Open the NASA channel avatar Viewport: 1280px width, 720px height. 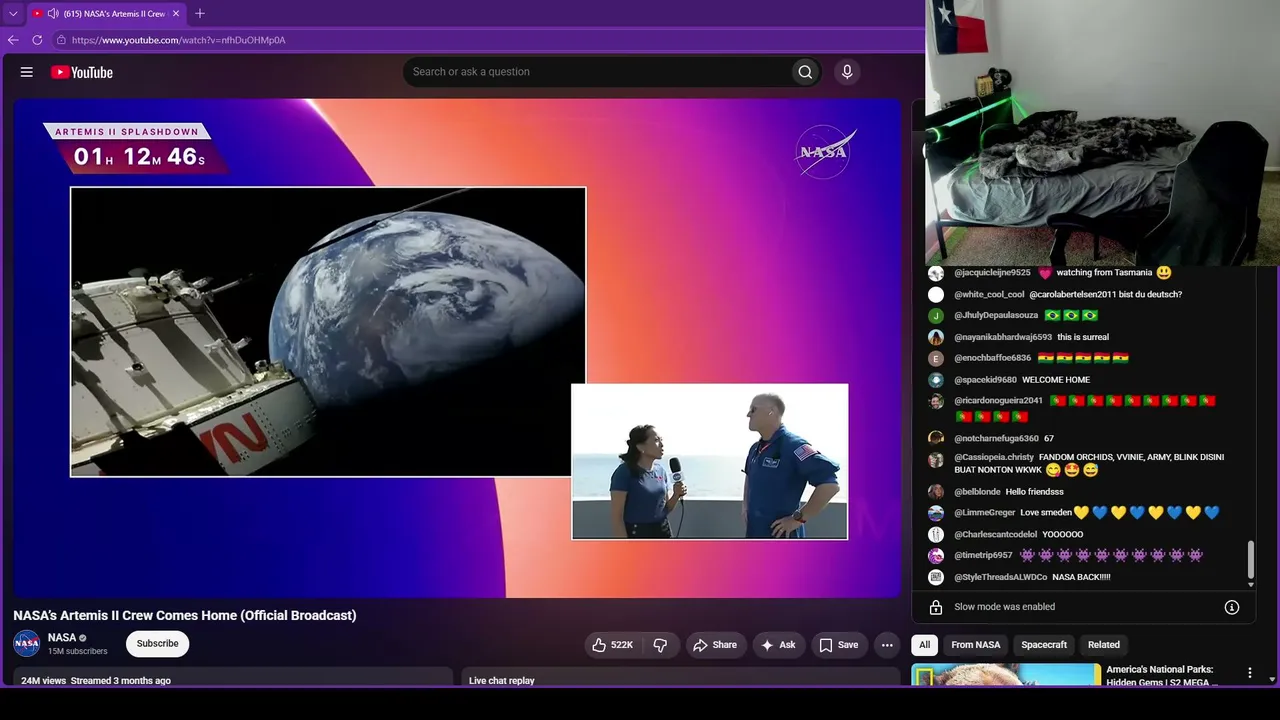(x=27, y=644)
